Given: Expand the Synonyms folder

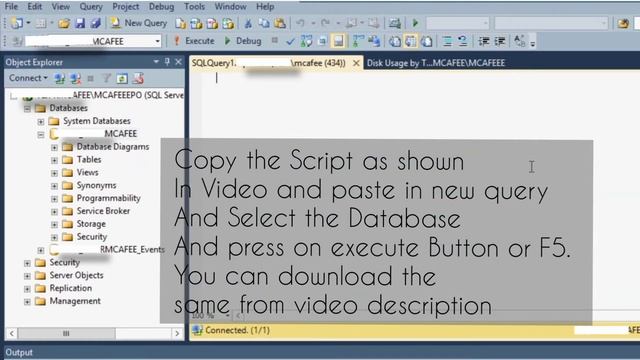Looking at the screenshot, I should (x=54, y=186).
